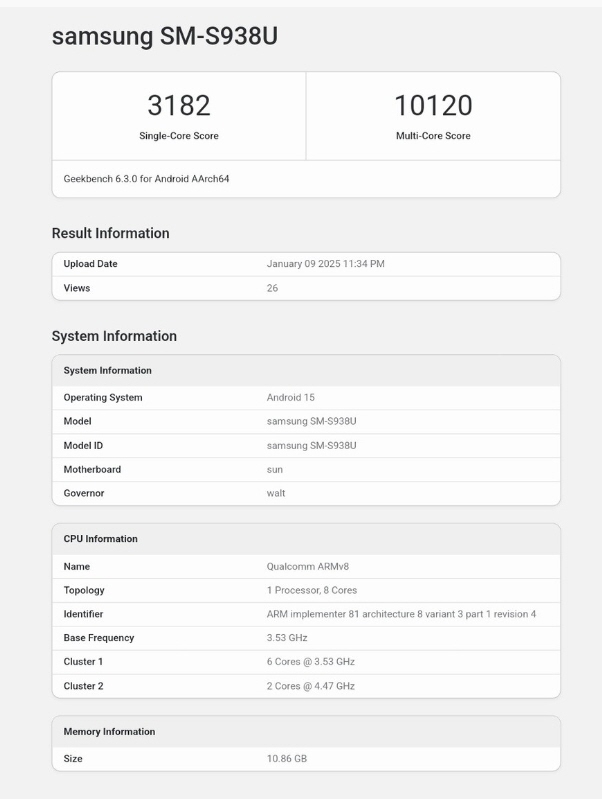Click the Multi-Core Score label
This screenshot has width=602, height=799.
(x=433, y=136)
